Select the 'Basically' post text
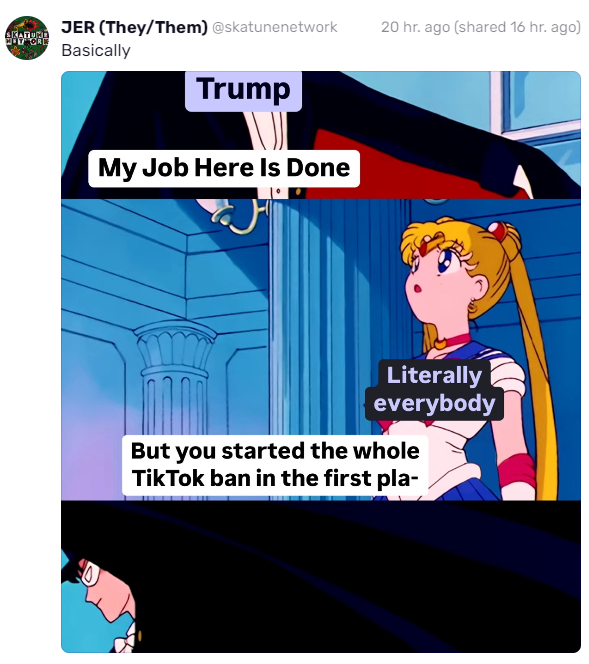 (x=96, y=50)
